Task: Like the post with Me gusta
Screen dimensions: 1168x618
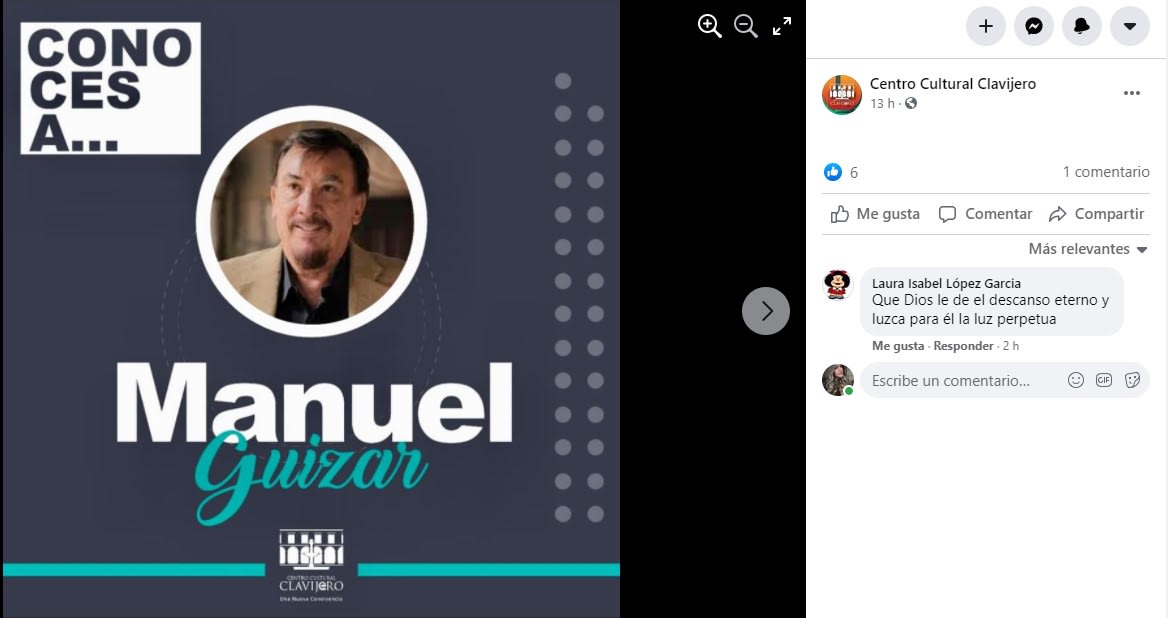Action: tap(875, 214)
